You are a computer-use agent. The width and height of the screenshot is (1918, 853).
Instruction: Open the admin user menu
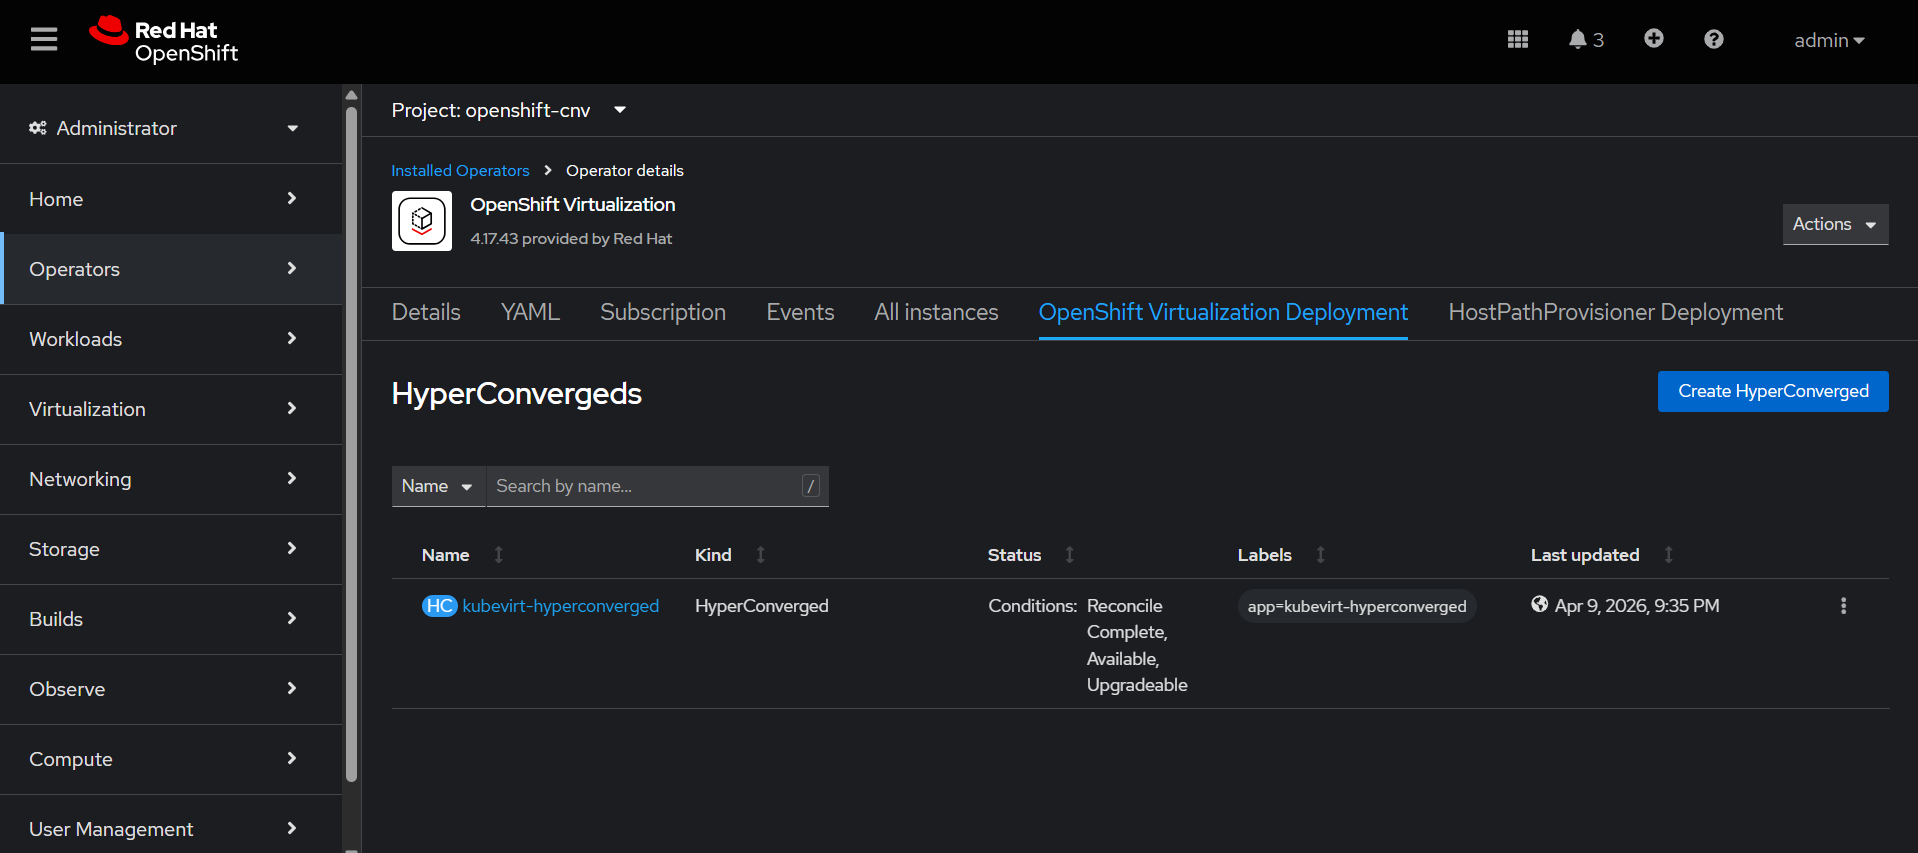tap(1828, 41)
